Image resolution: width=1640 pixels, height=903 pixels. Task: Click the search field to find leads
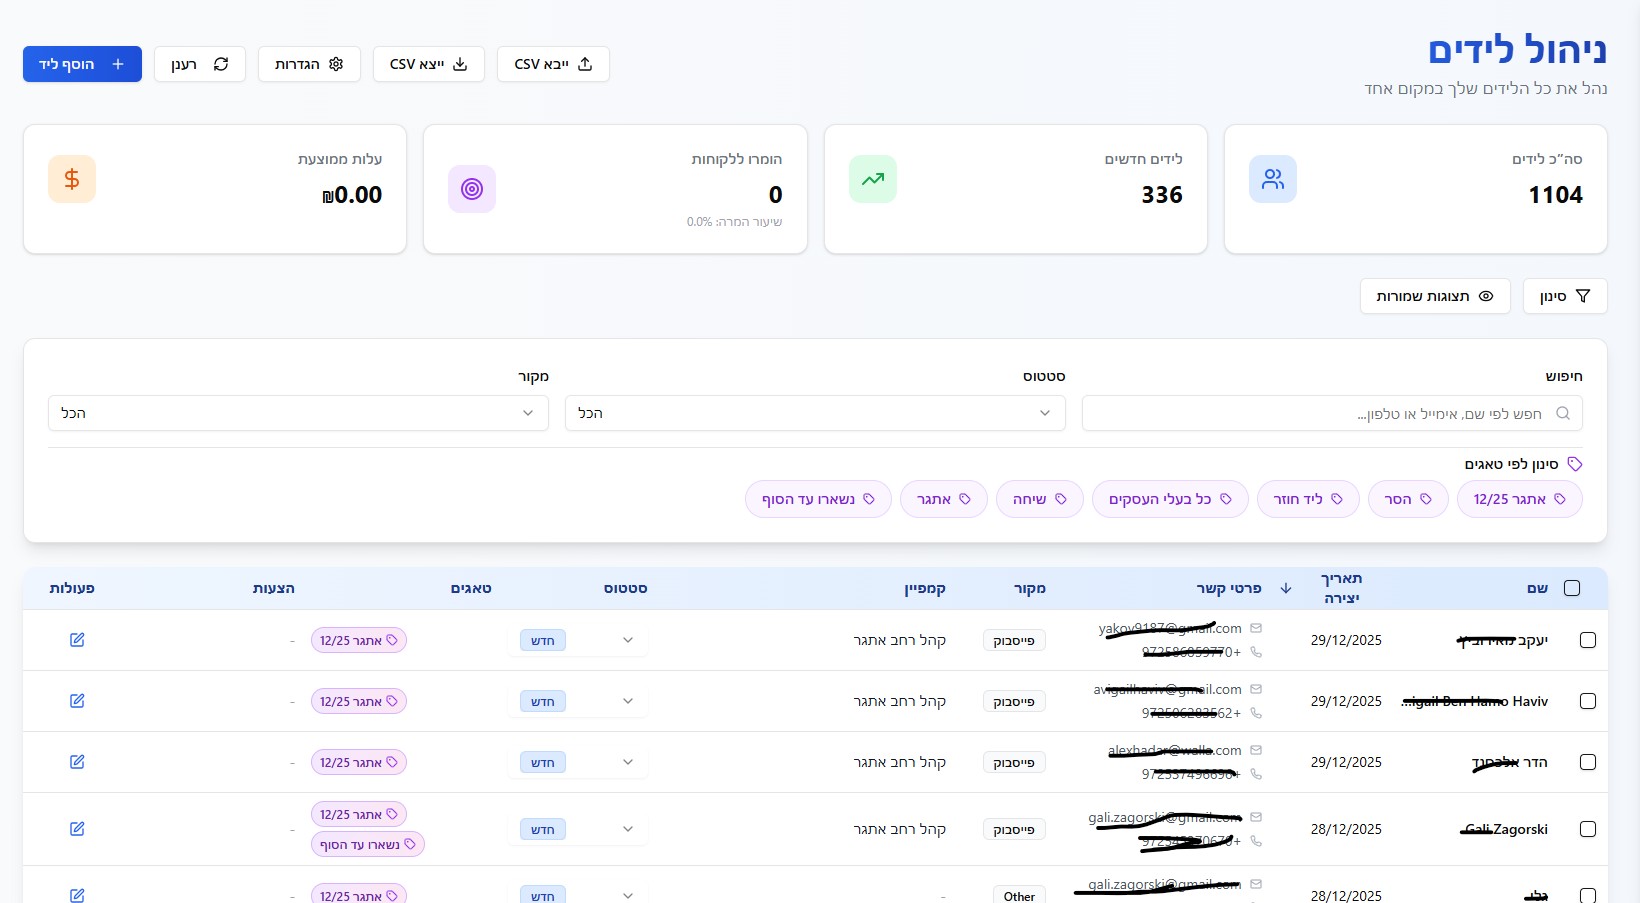[x=1330, y=413]
